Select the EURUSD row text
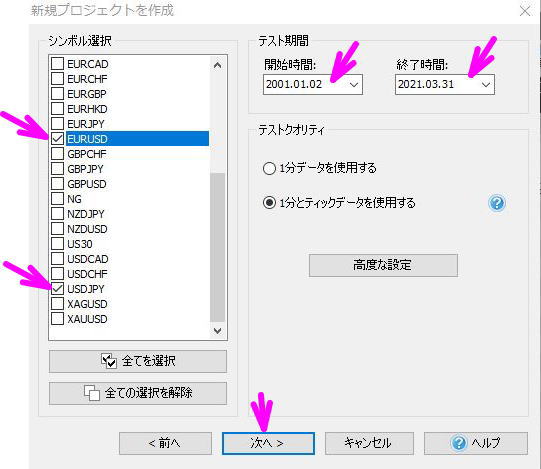 point(87,139)
